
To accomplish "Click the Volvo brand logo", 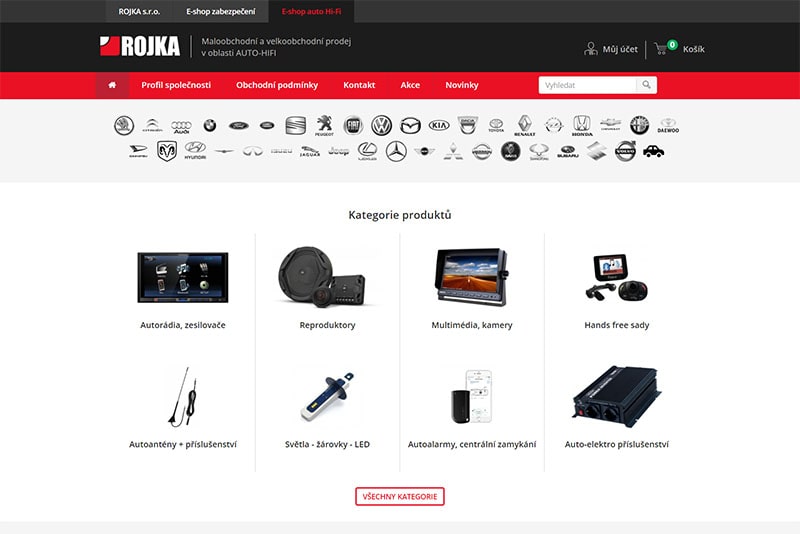I will [625, 151].
